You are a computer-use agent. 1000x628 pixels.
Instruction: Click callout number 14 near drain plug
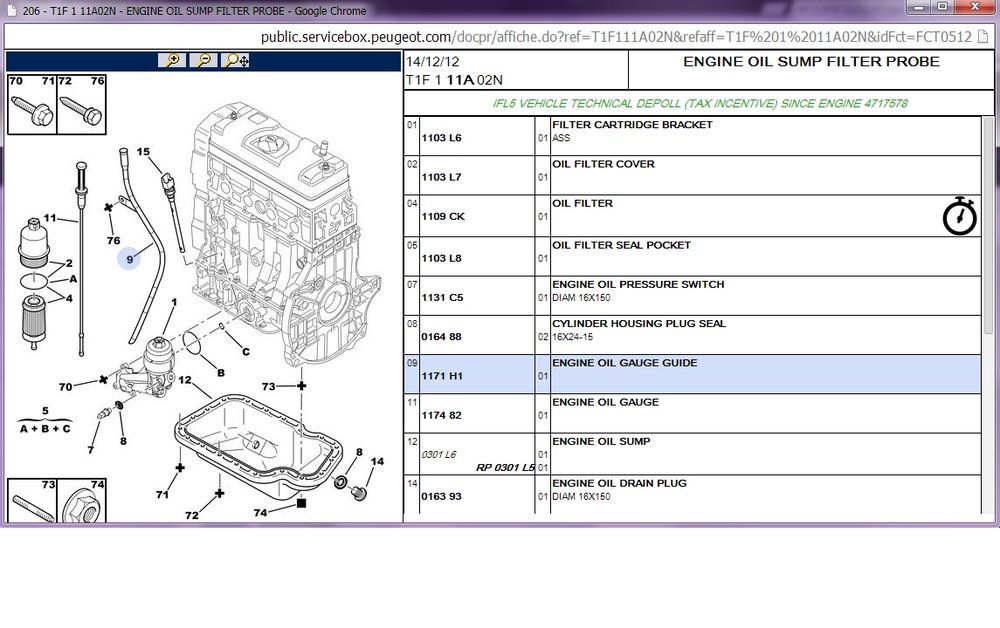pos(378,461)
